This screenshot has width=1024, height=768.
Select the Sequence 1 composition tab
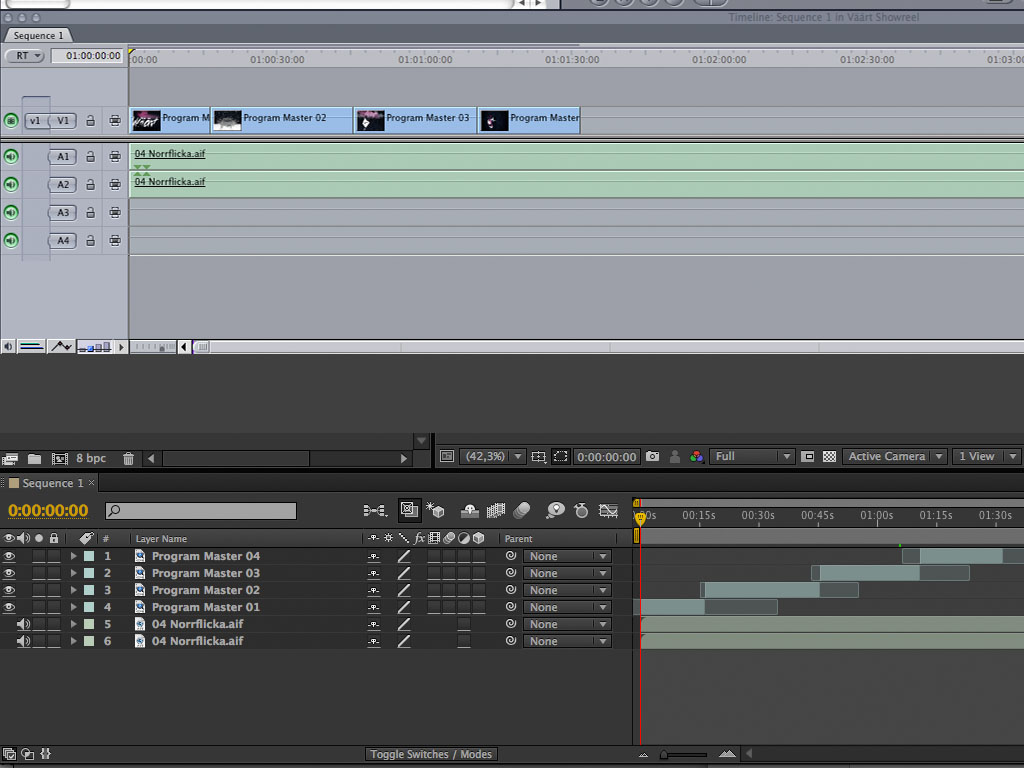click(x=53, y=483)
